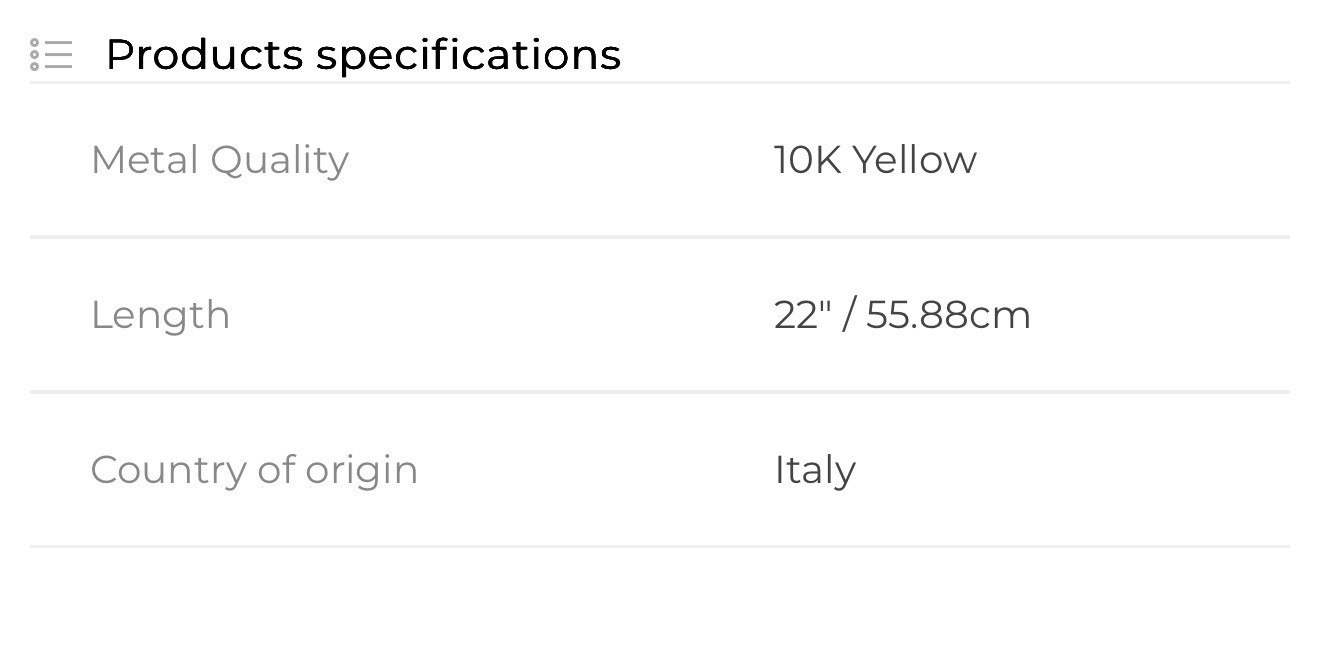Click the 10K text in metal value
The width and height of the screenshot is (1320, 650).
[x=807, y=160]
